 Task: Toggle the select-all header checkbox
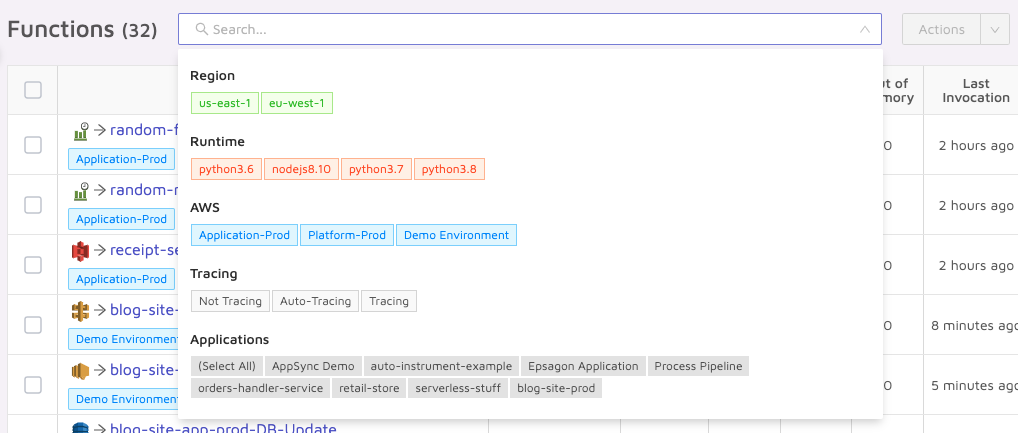coord(33,90)
